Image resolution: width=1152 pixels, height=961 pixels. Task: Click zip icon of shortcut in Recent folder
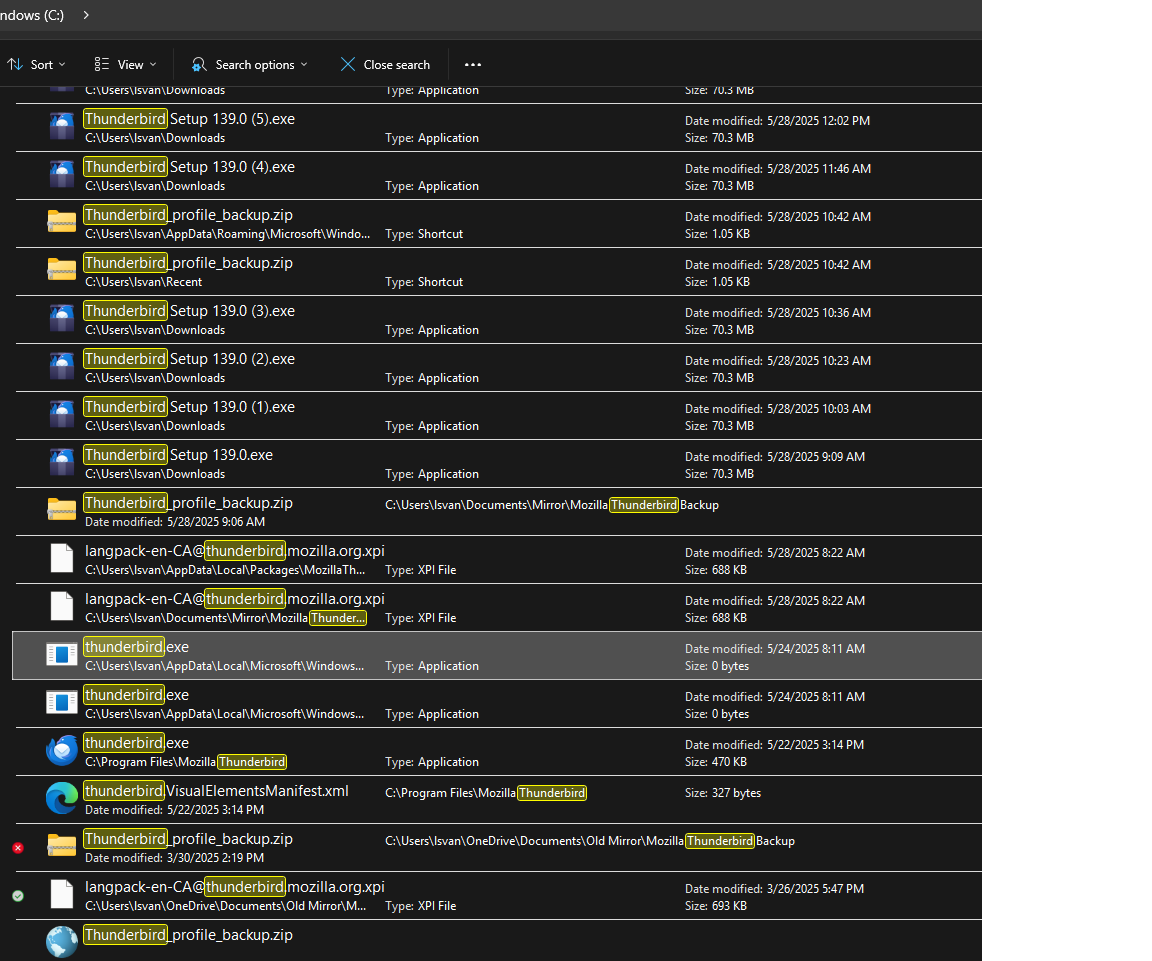tap(62, 270)
